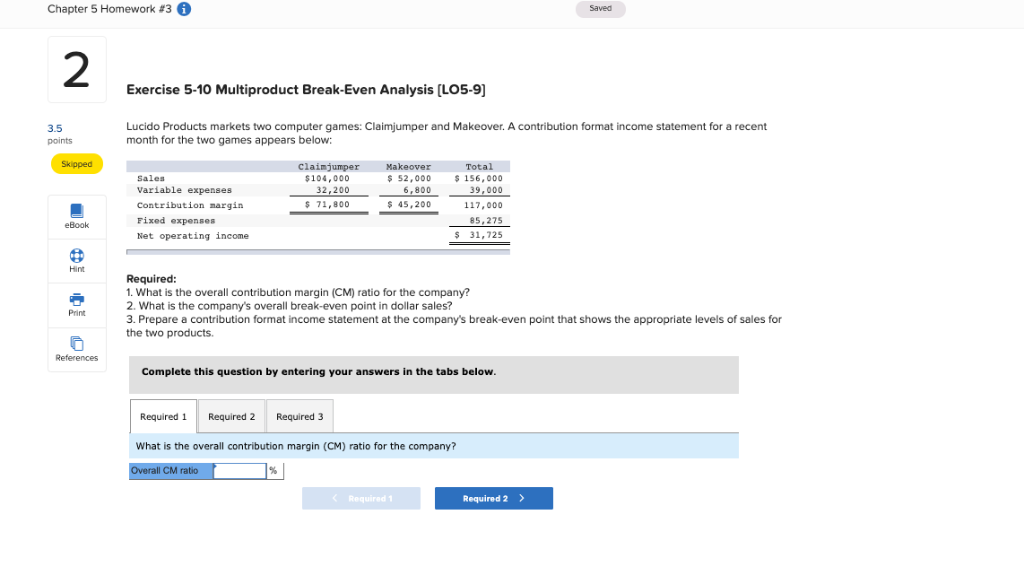Click requirement 2 about break-even dollar sales
Viewport: 1024px width, 584px height.
[289, 306]
